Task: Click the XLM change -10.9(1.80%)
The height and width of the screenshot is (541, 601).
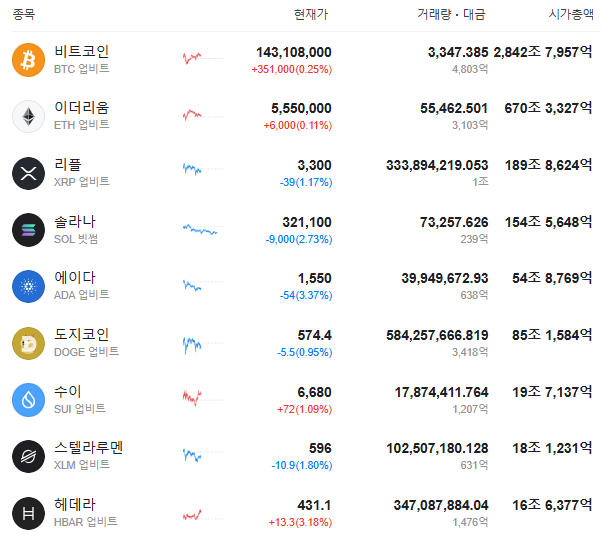Action: coord(302,465)
